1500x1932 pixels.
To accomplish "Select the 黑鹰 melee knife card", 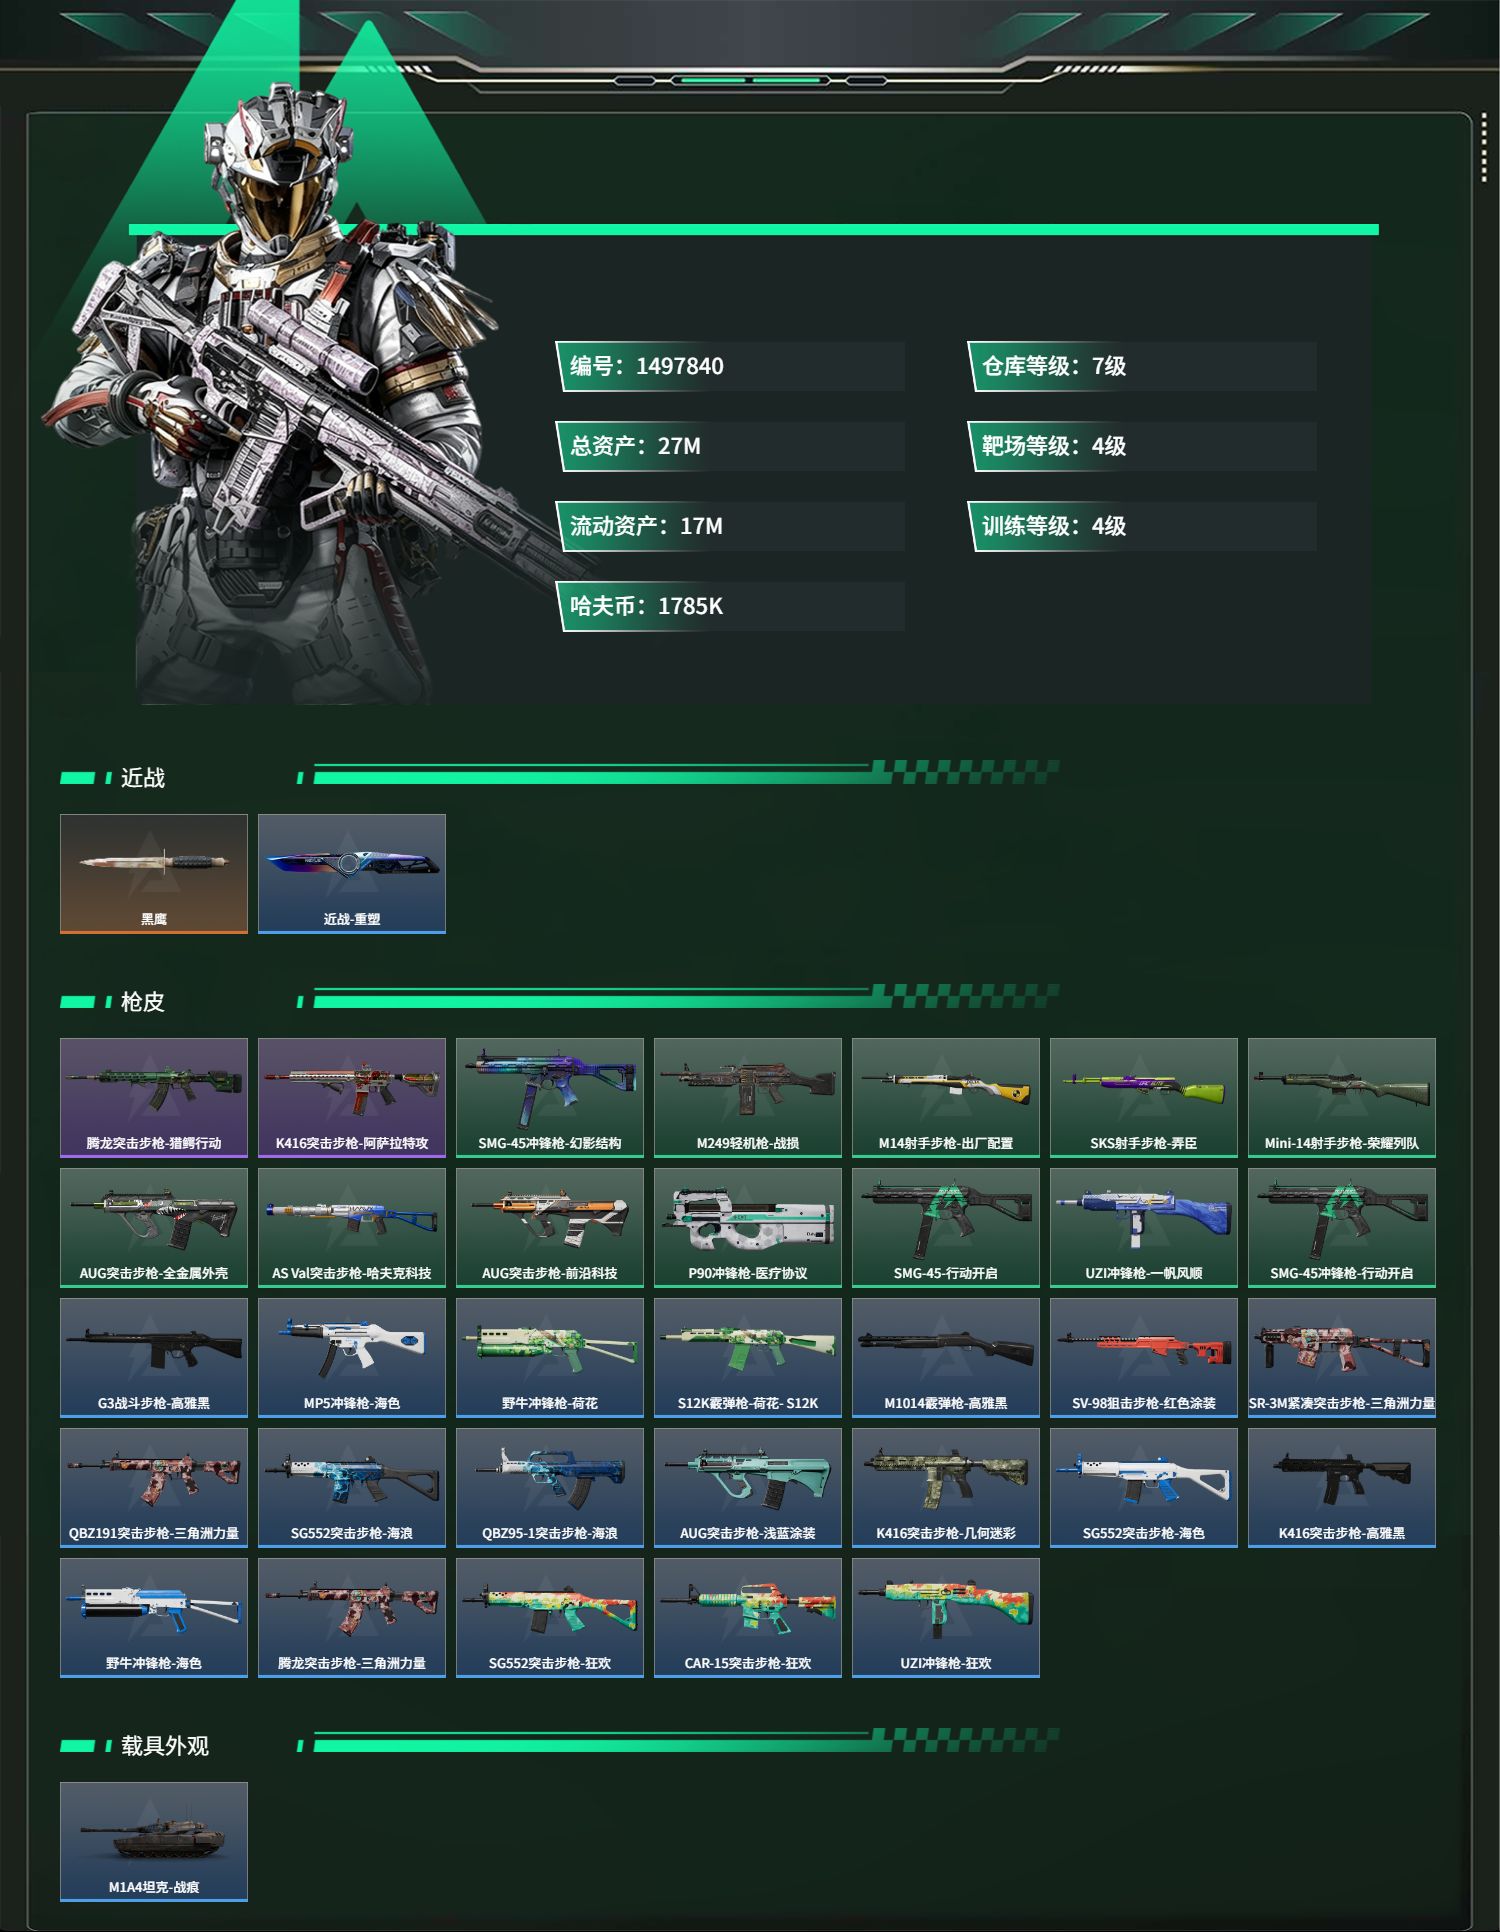I will click(x=154, y=874).
